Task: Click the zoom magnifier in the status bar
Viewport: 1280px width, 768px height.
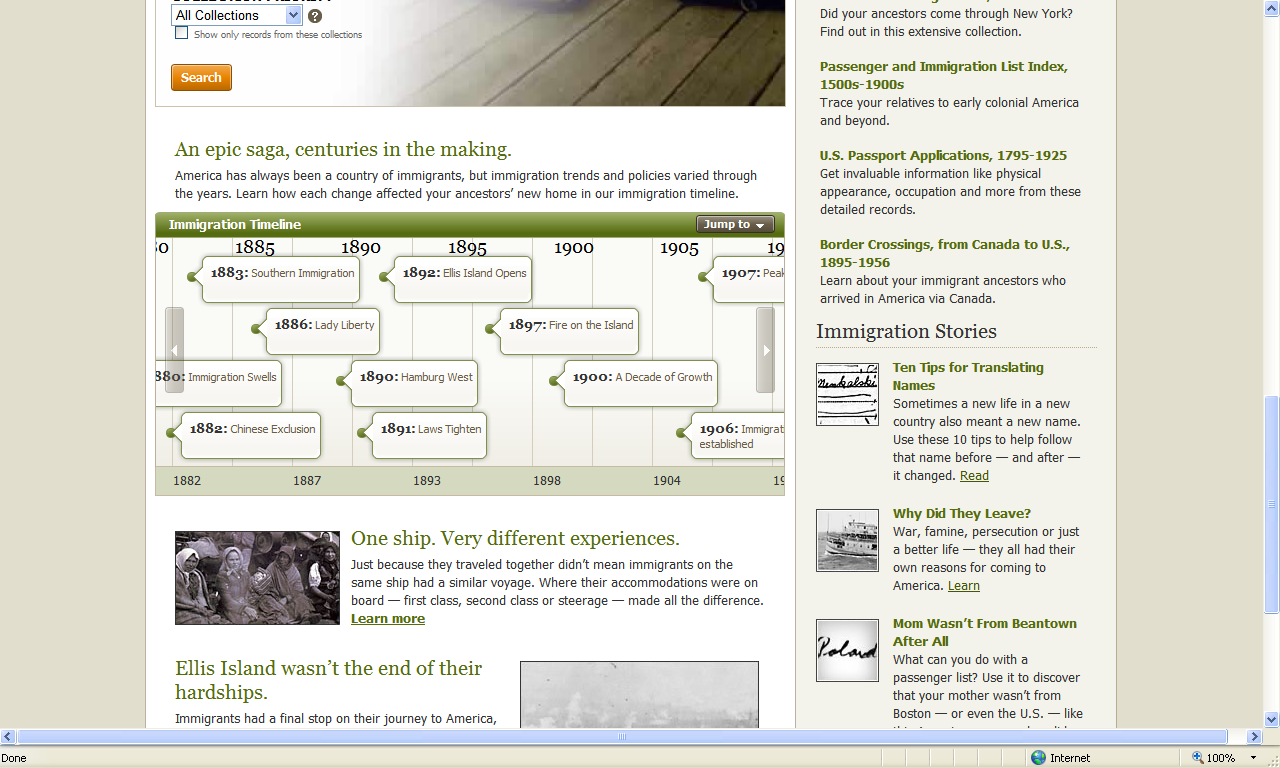Action: point(1197,757)
